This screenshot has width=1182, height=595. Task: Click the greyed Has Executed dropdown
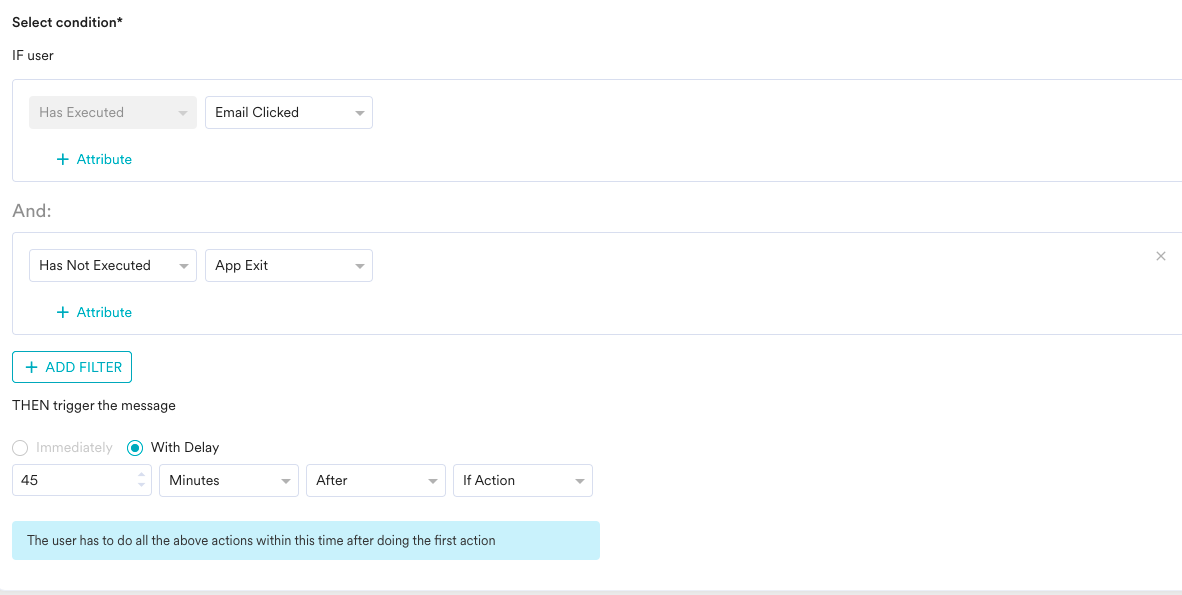113,112
